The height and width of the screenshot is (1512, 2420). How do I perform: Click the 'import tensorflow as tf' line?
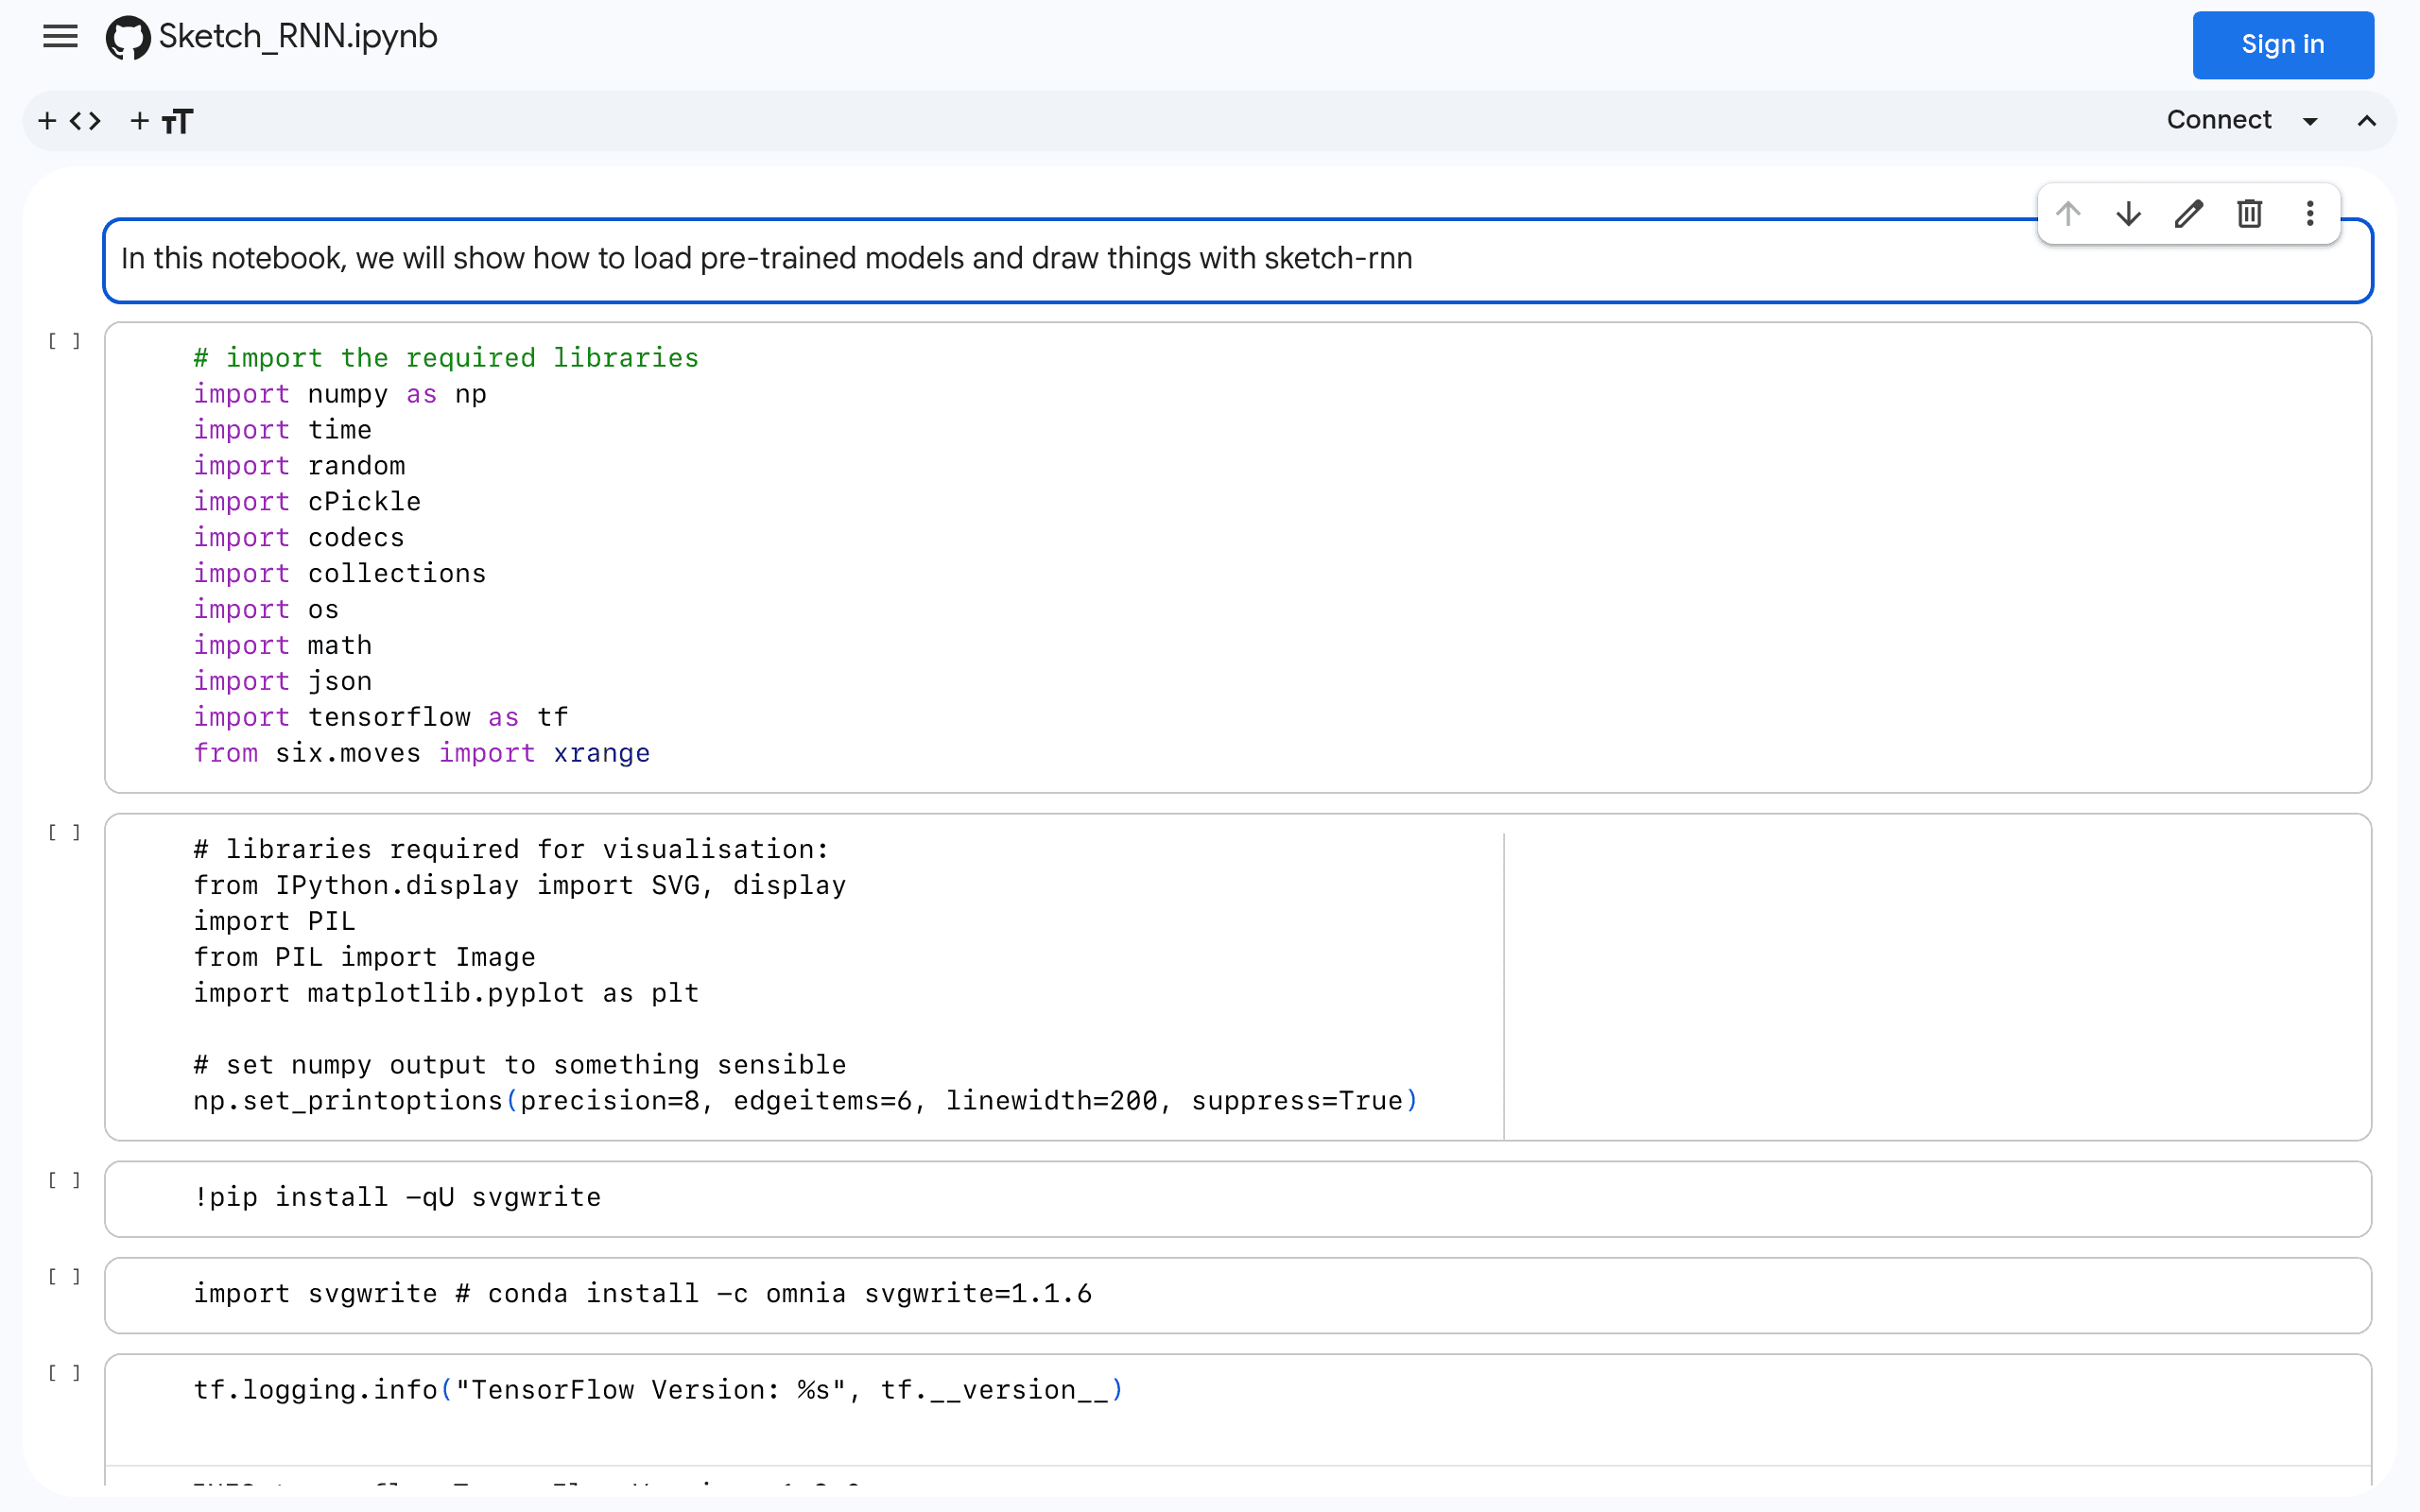click(381, 717)
